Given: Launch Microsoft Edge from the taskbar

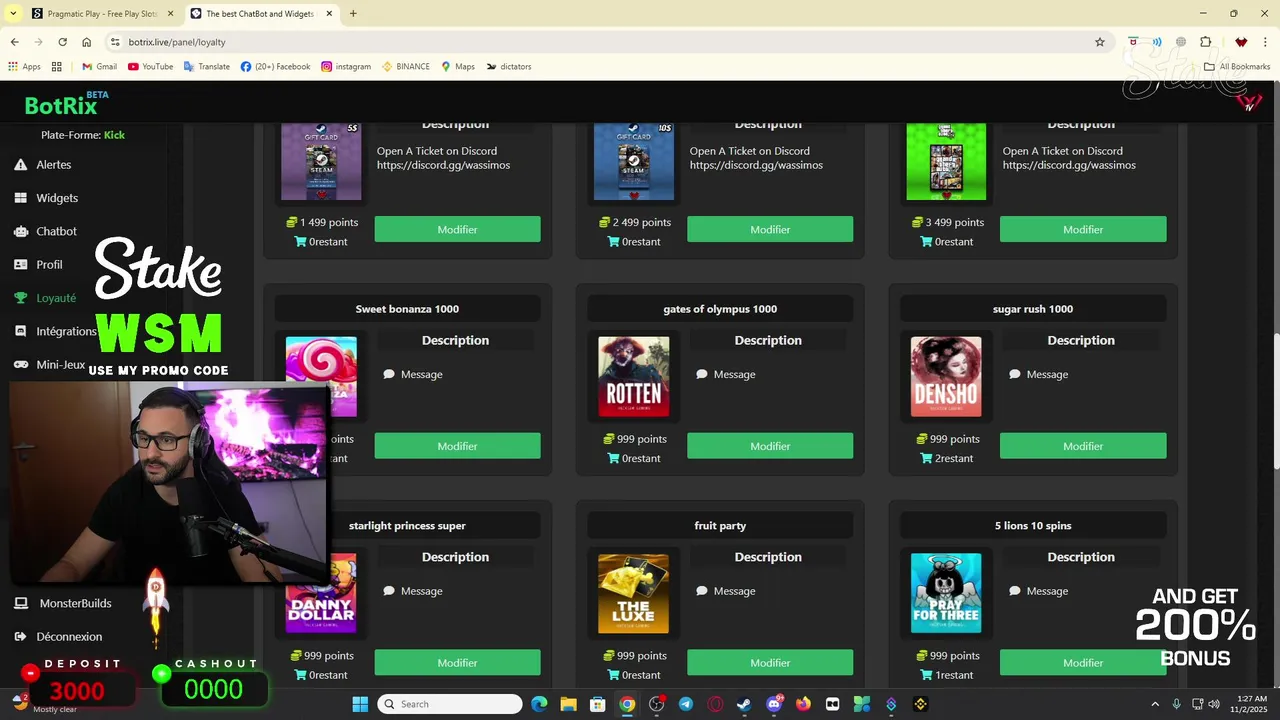Looking at the screenshot, I should 539,704.
